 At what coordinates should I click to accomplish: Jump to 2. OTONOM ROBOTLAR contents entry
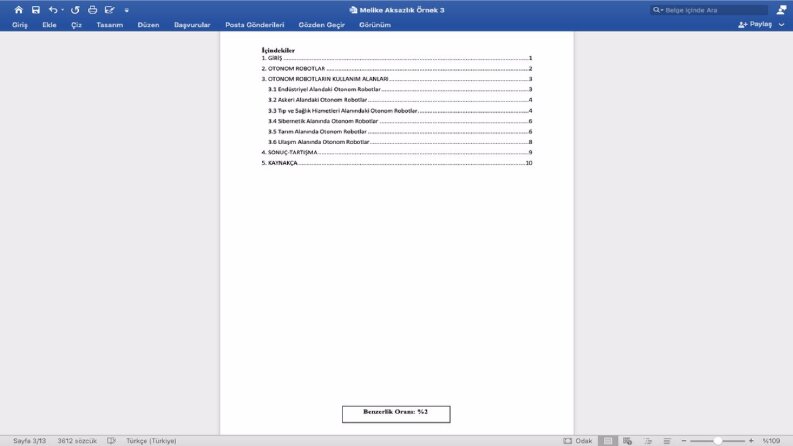click(396, 68)
